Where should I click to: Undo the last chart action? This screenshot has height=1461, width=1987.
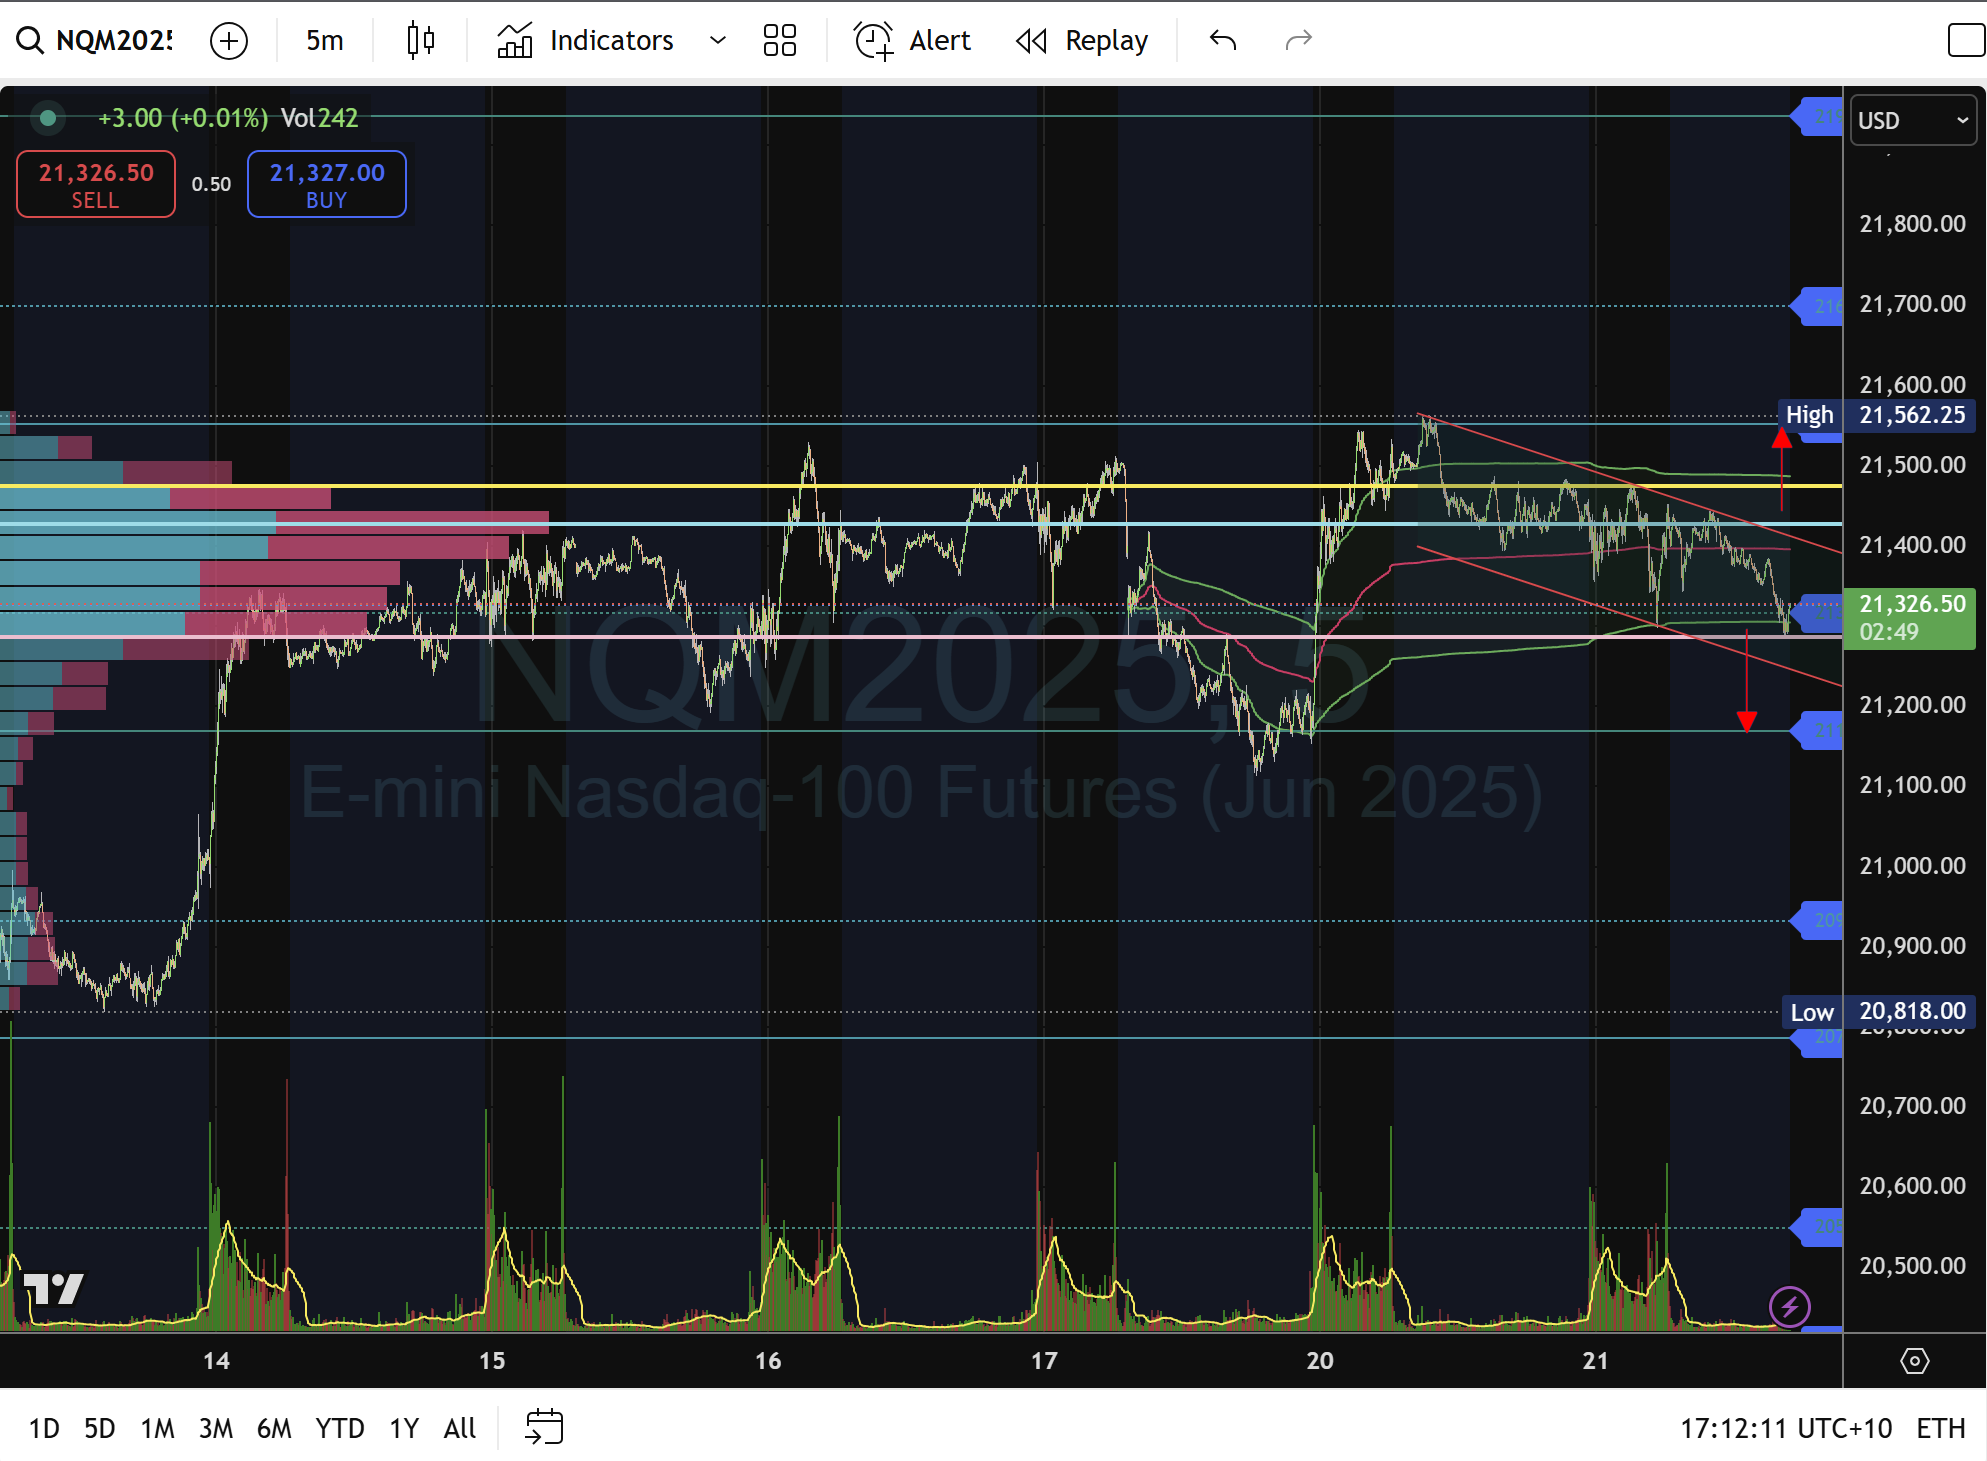[1223, 40]
